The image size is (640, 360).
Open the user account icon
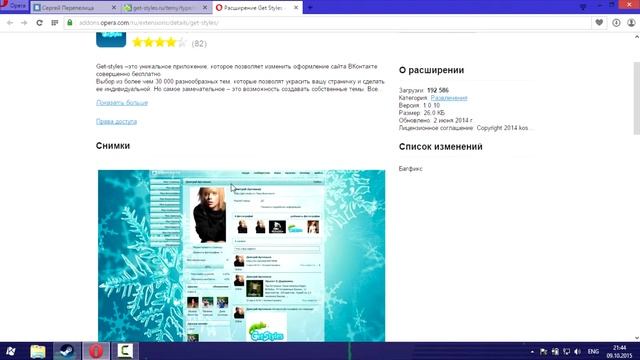631,23
